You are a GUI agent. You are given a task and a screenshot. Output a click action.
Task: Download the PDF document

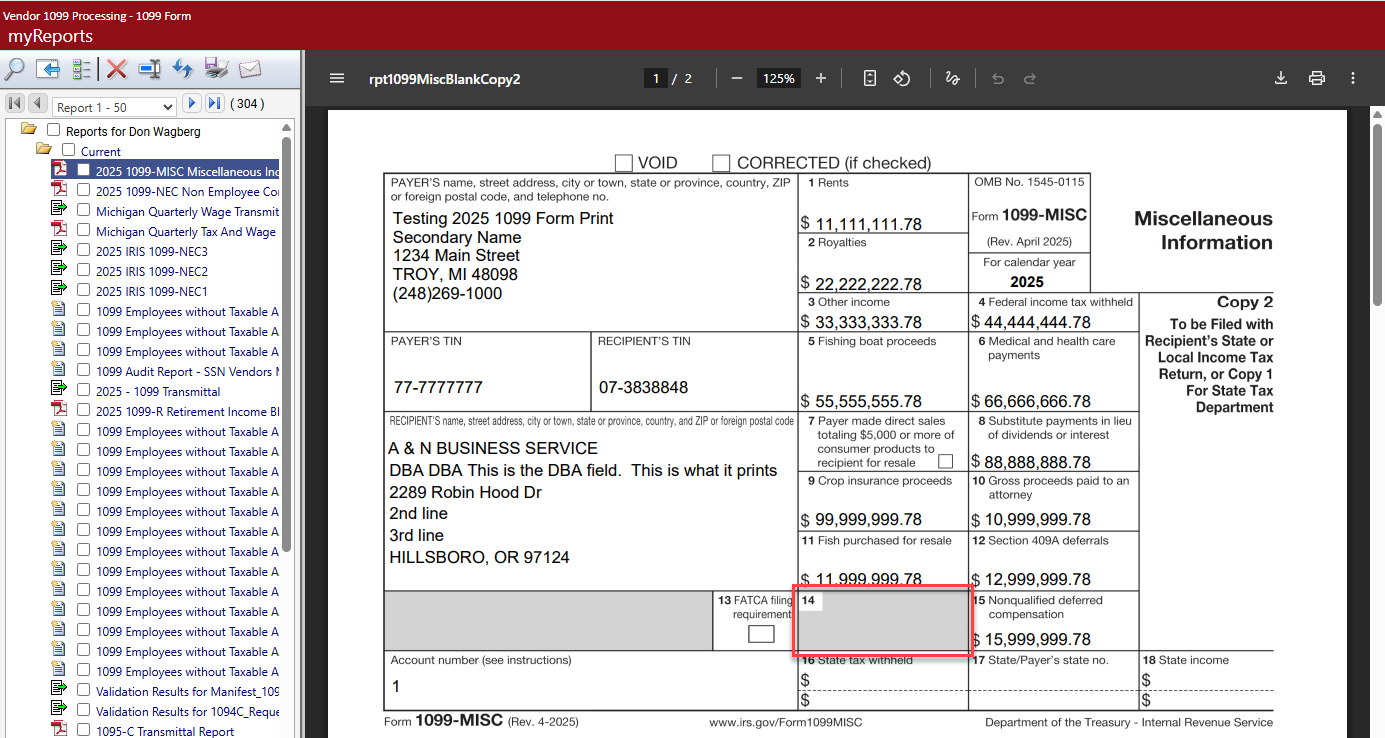(1280, 78)
